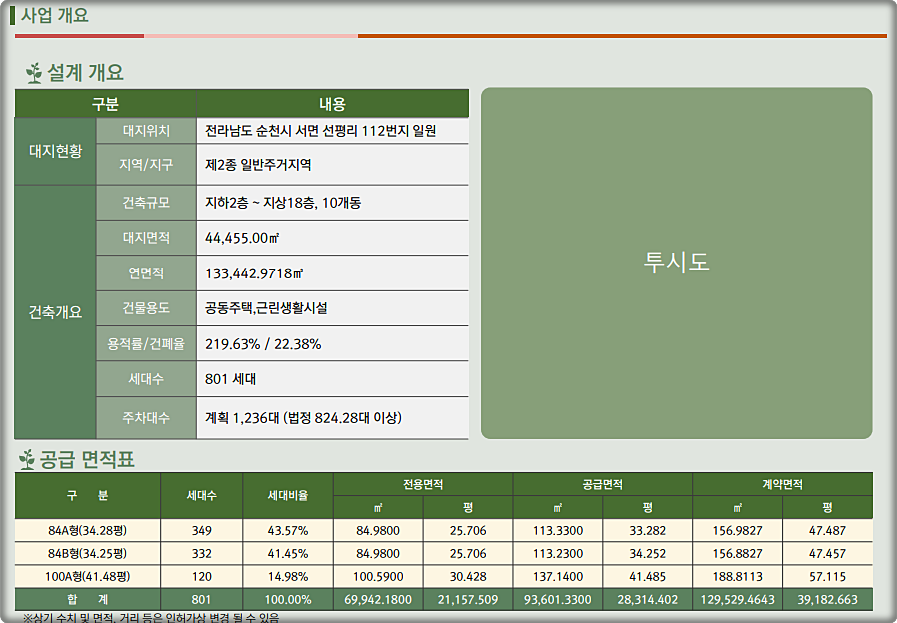Viewport: 897px width, 623px height.
Task: Click the 세대수 column header in supply table
Action: tap(202, 495)
